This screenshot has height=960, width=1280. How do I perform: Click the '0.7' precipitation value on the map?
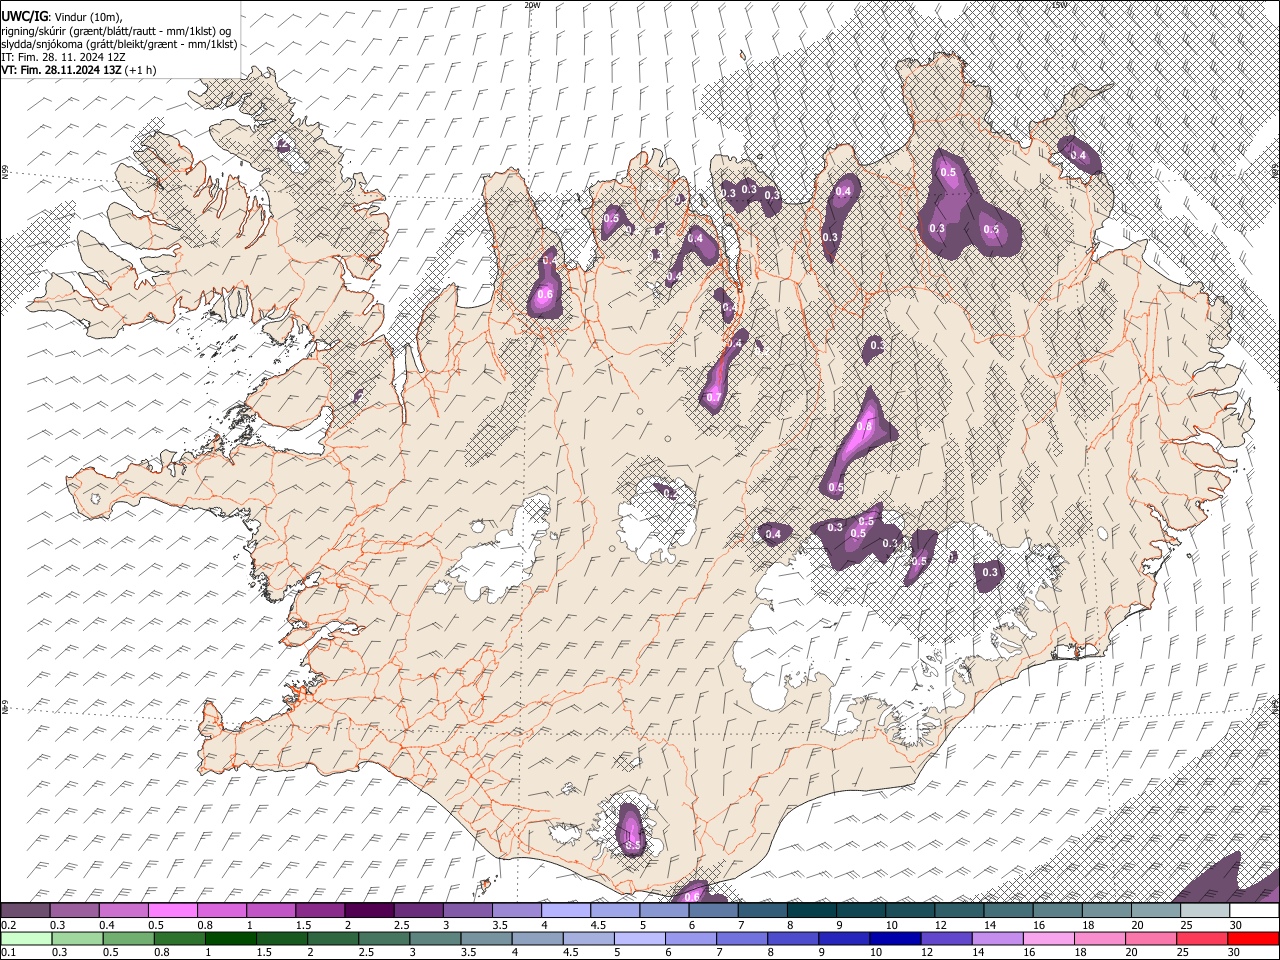(713, 397)
